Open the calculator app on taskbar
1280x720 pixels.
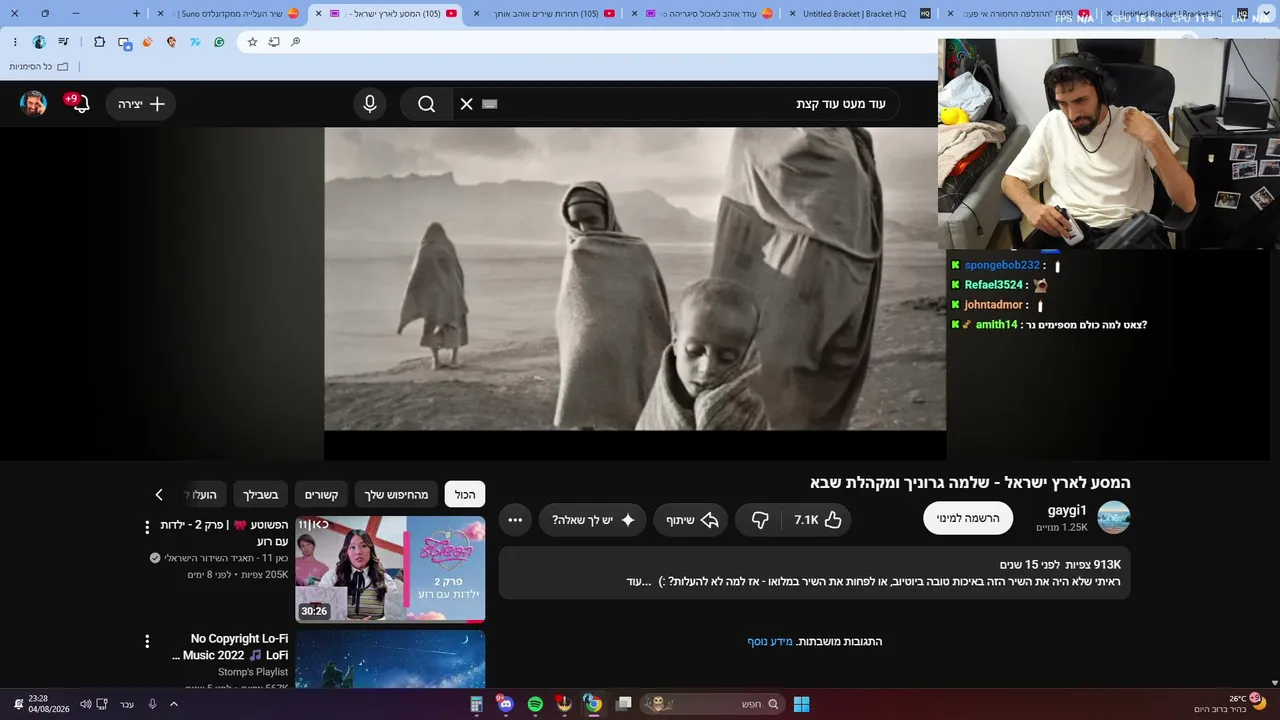[476, 704]
